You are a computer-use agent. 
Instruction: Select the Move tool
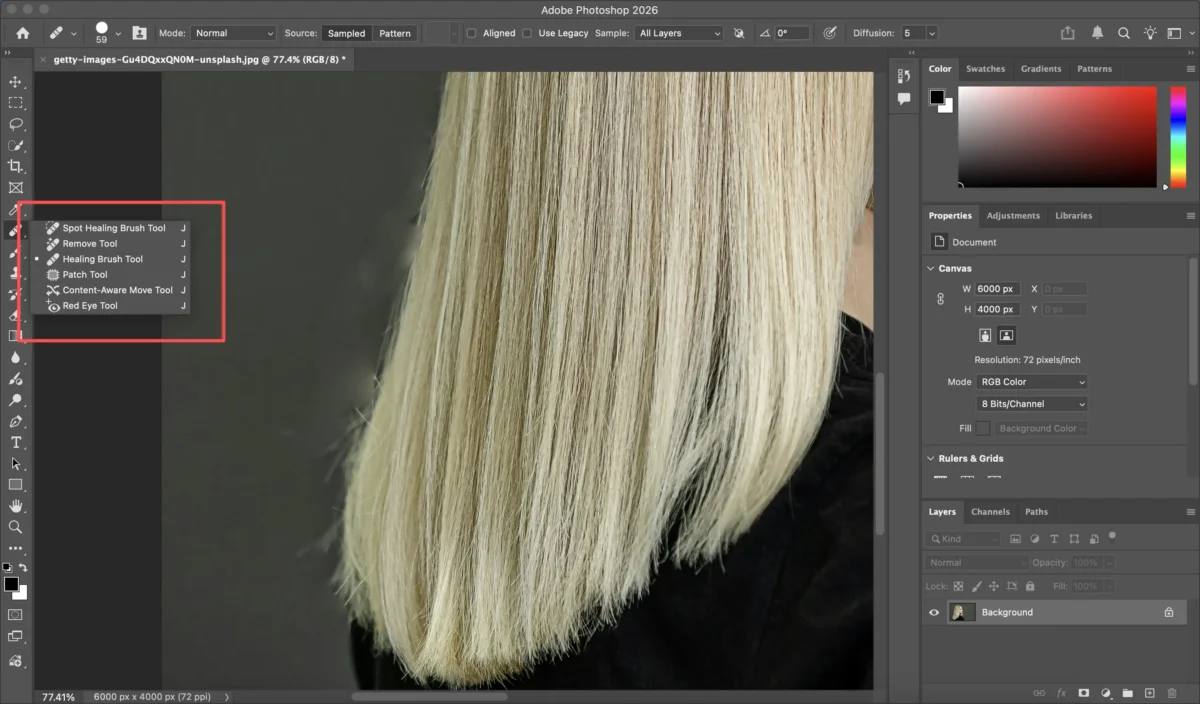15,82
